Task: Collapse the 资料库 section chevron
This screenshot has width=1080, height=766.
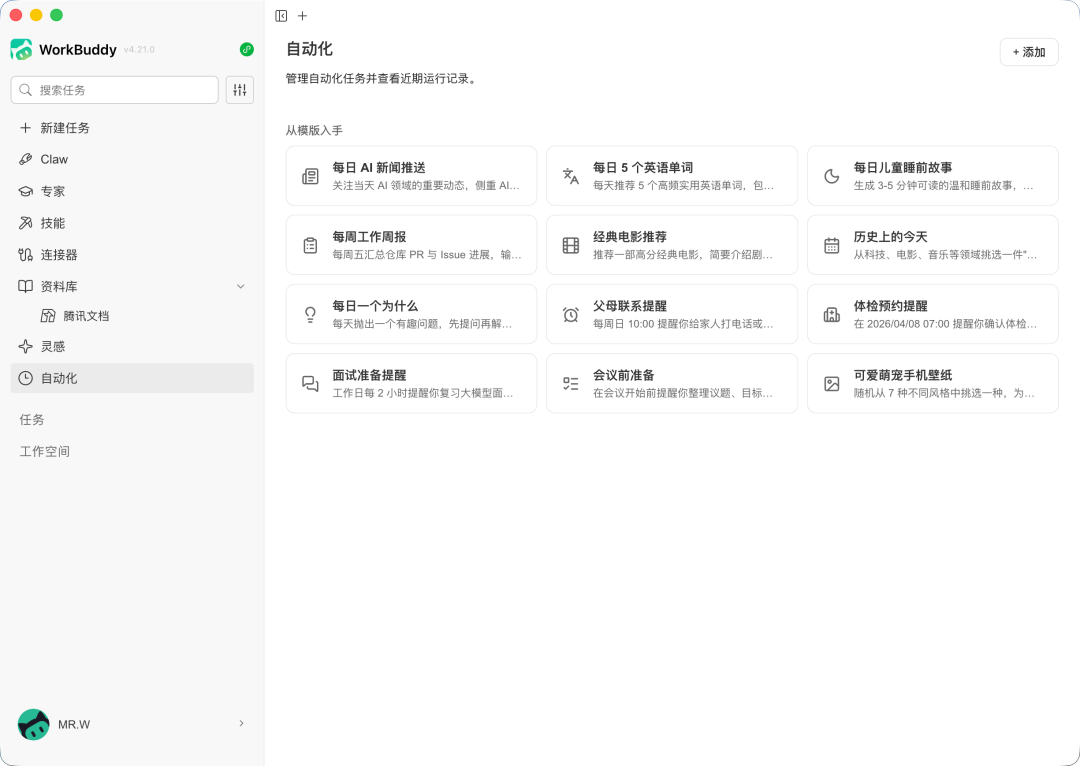Action: coord(240,287)
